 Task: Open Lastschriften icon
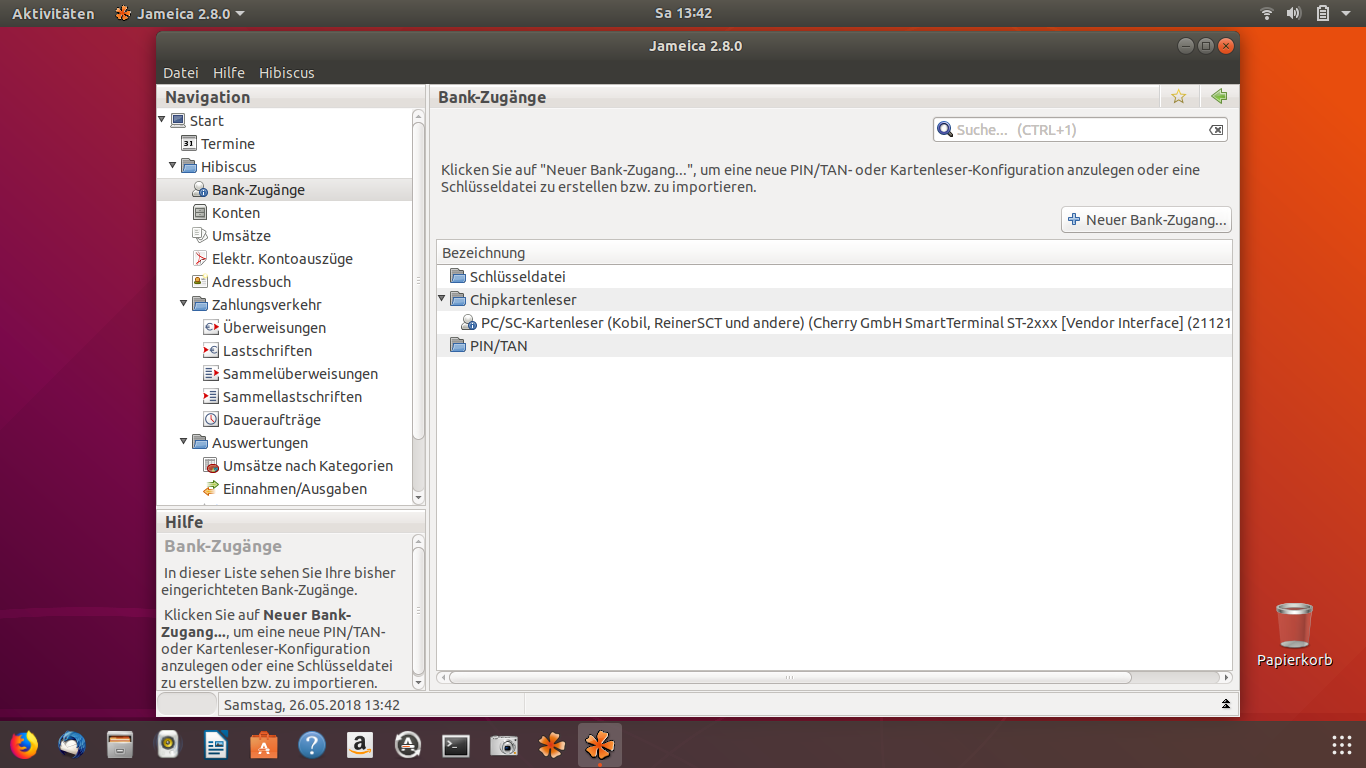(x=211, y=350)
